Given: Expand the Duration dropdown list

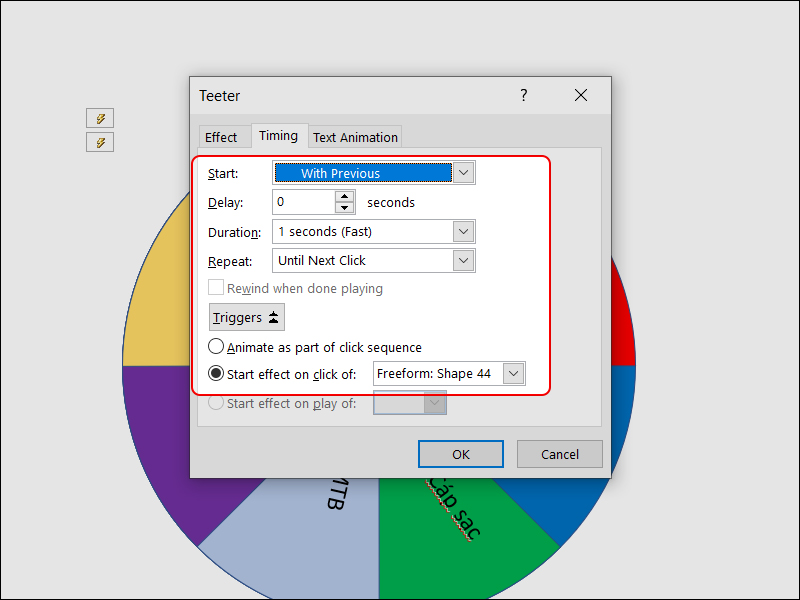Looking at the screenshot, I should click(x=463, y=231).
